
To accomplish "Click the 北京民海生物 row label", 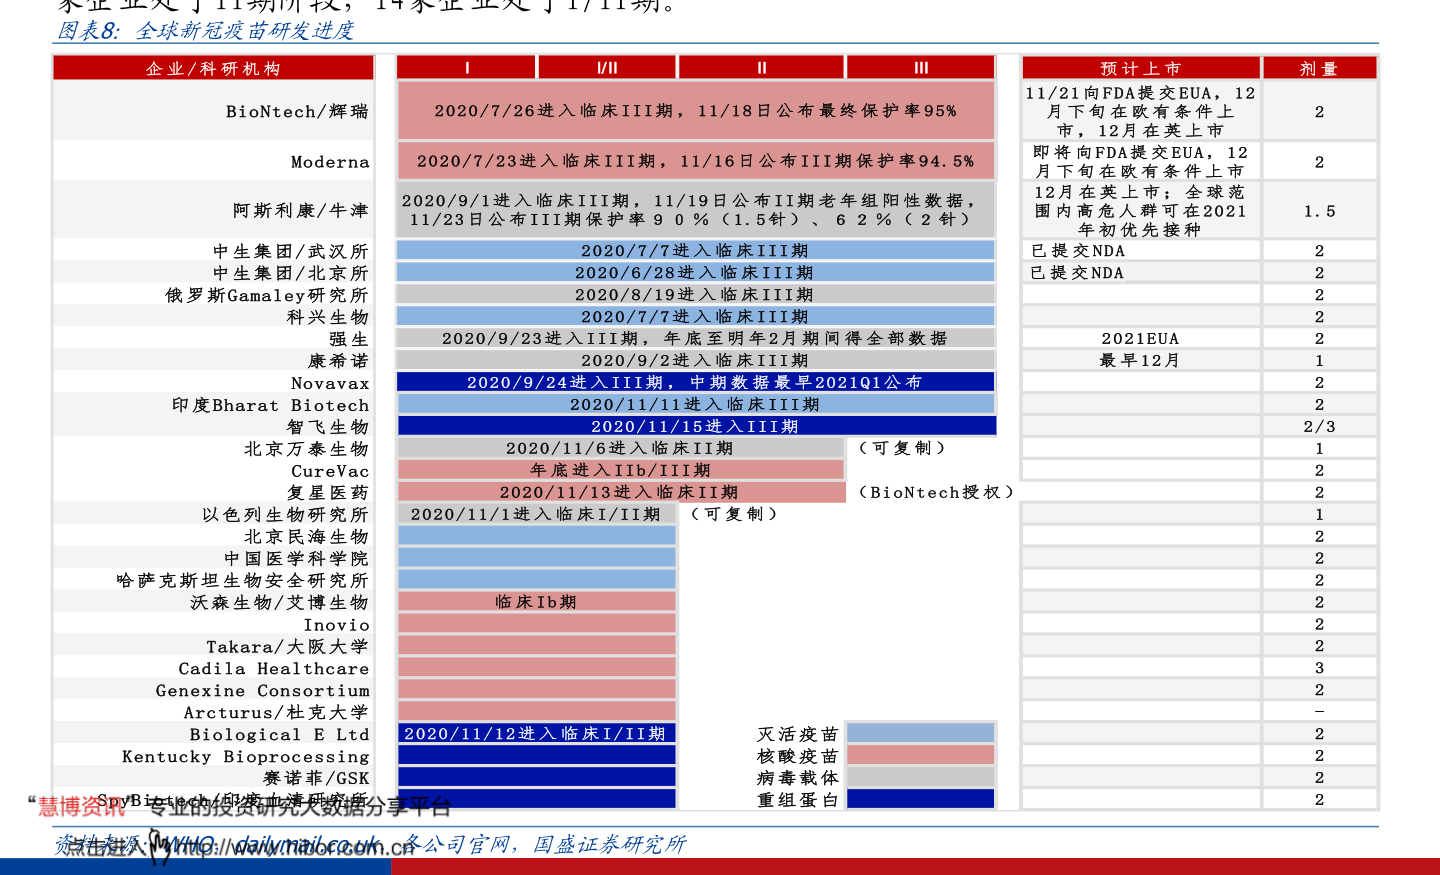I will click(x=307, y=537).
